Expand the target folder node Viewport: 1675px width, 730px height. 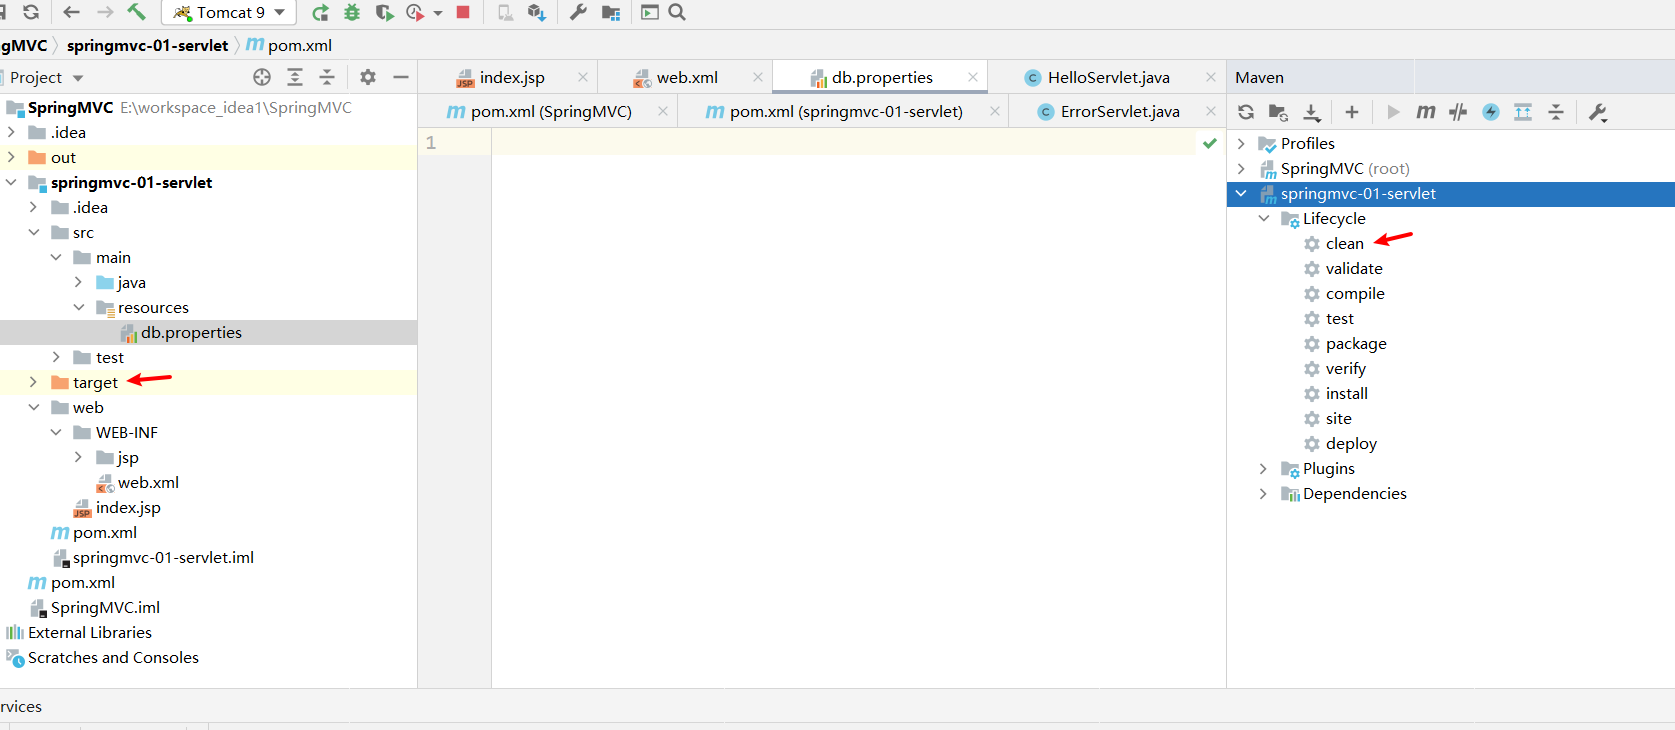33,382
